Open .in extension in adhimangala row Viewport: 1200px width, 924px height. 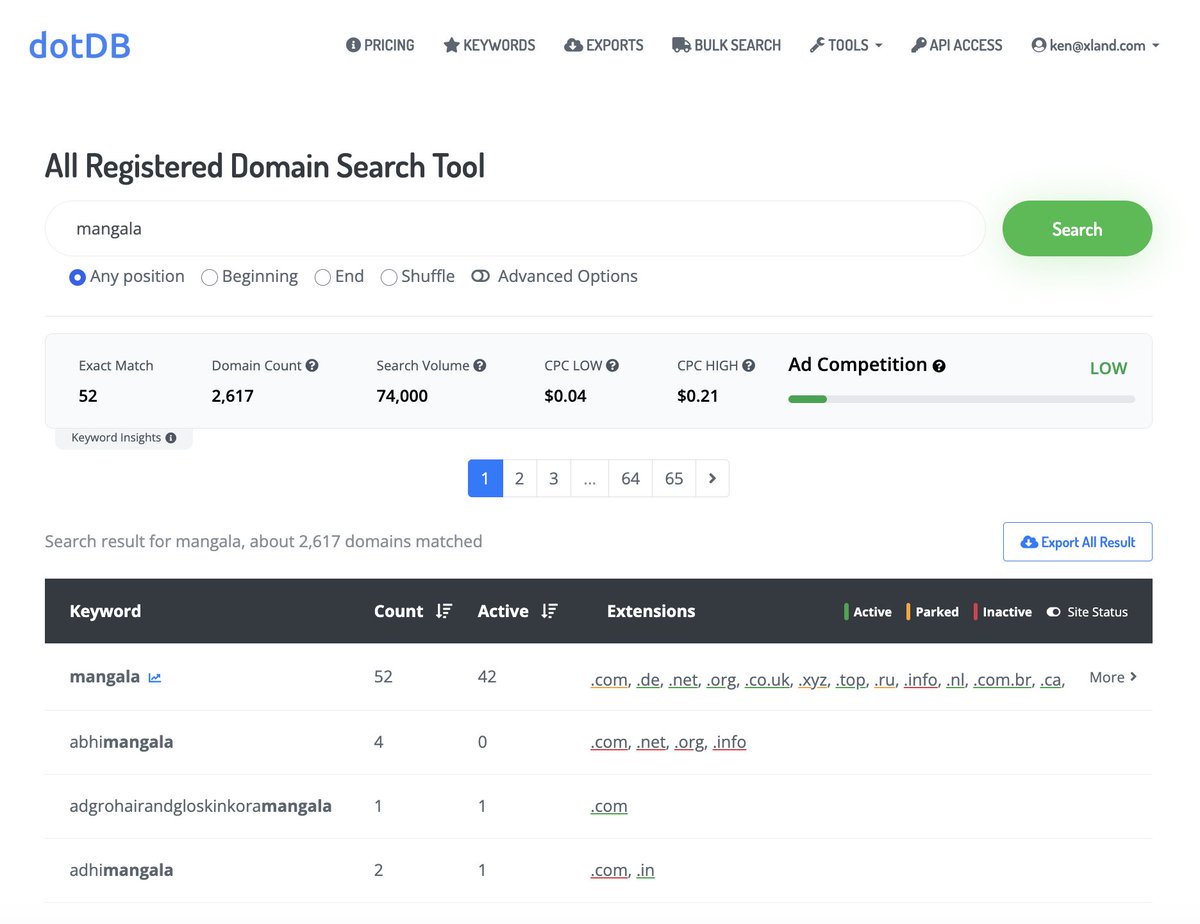[646, 870]
